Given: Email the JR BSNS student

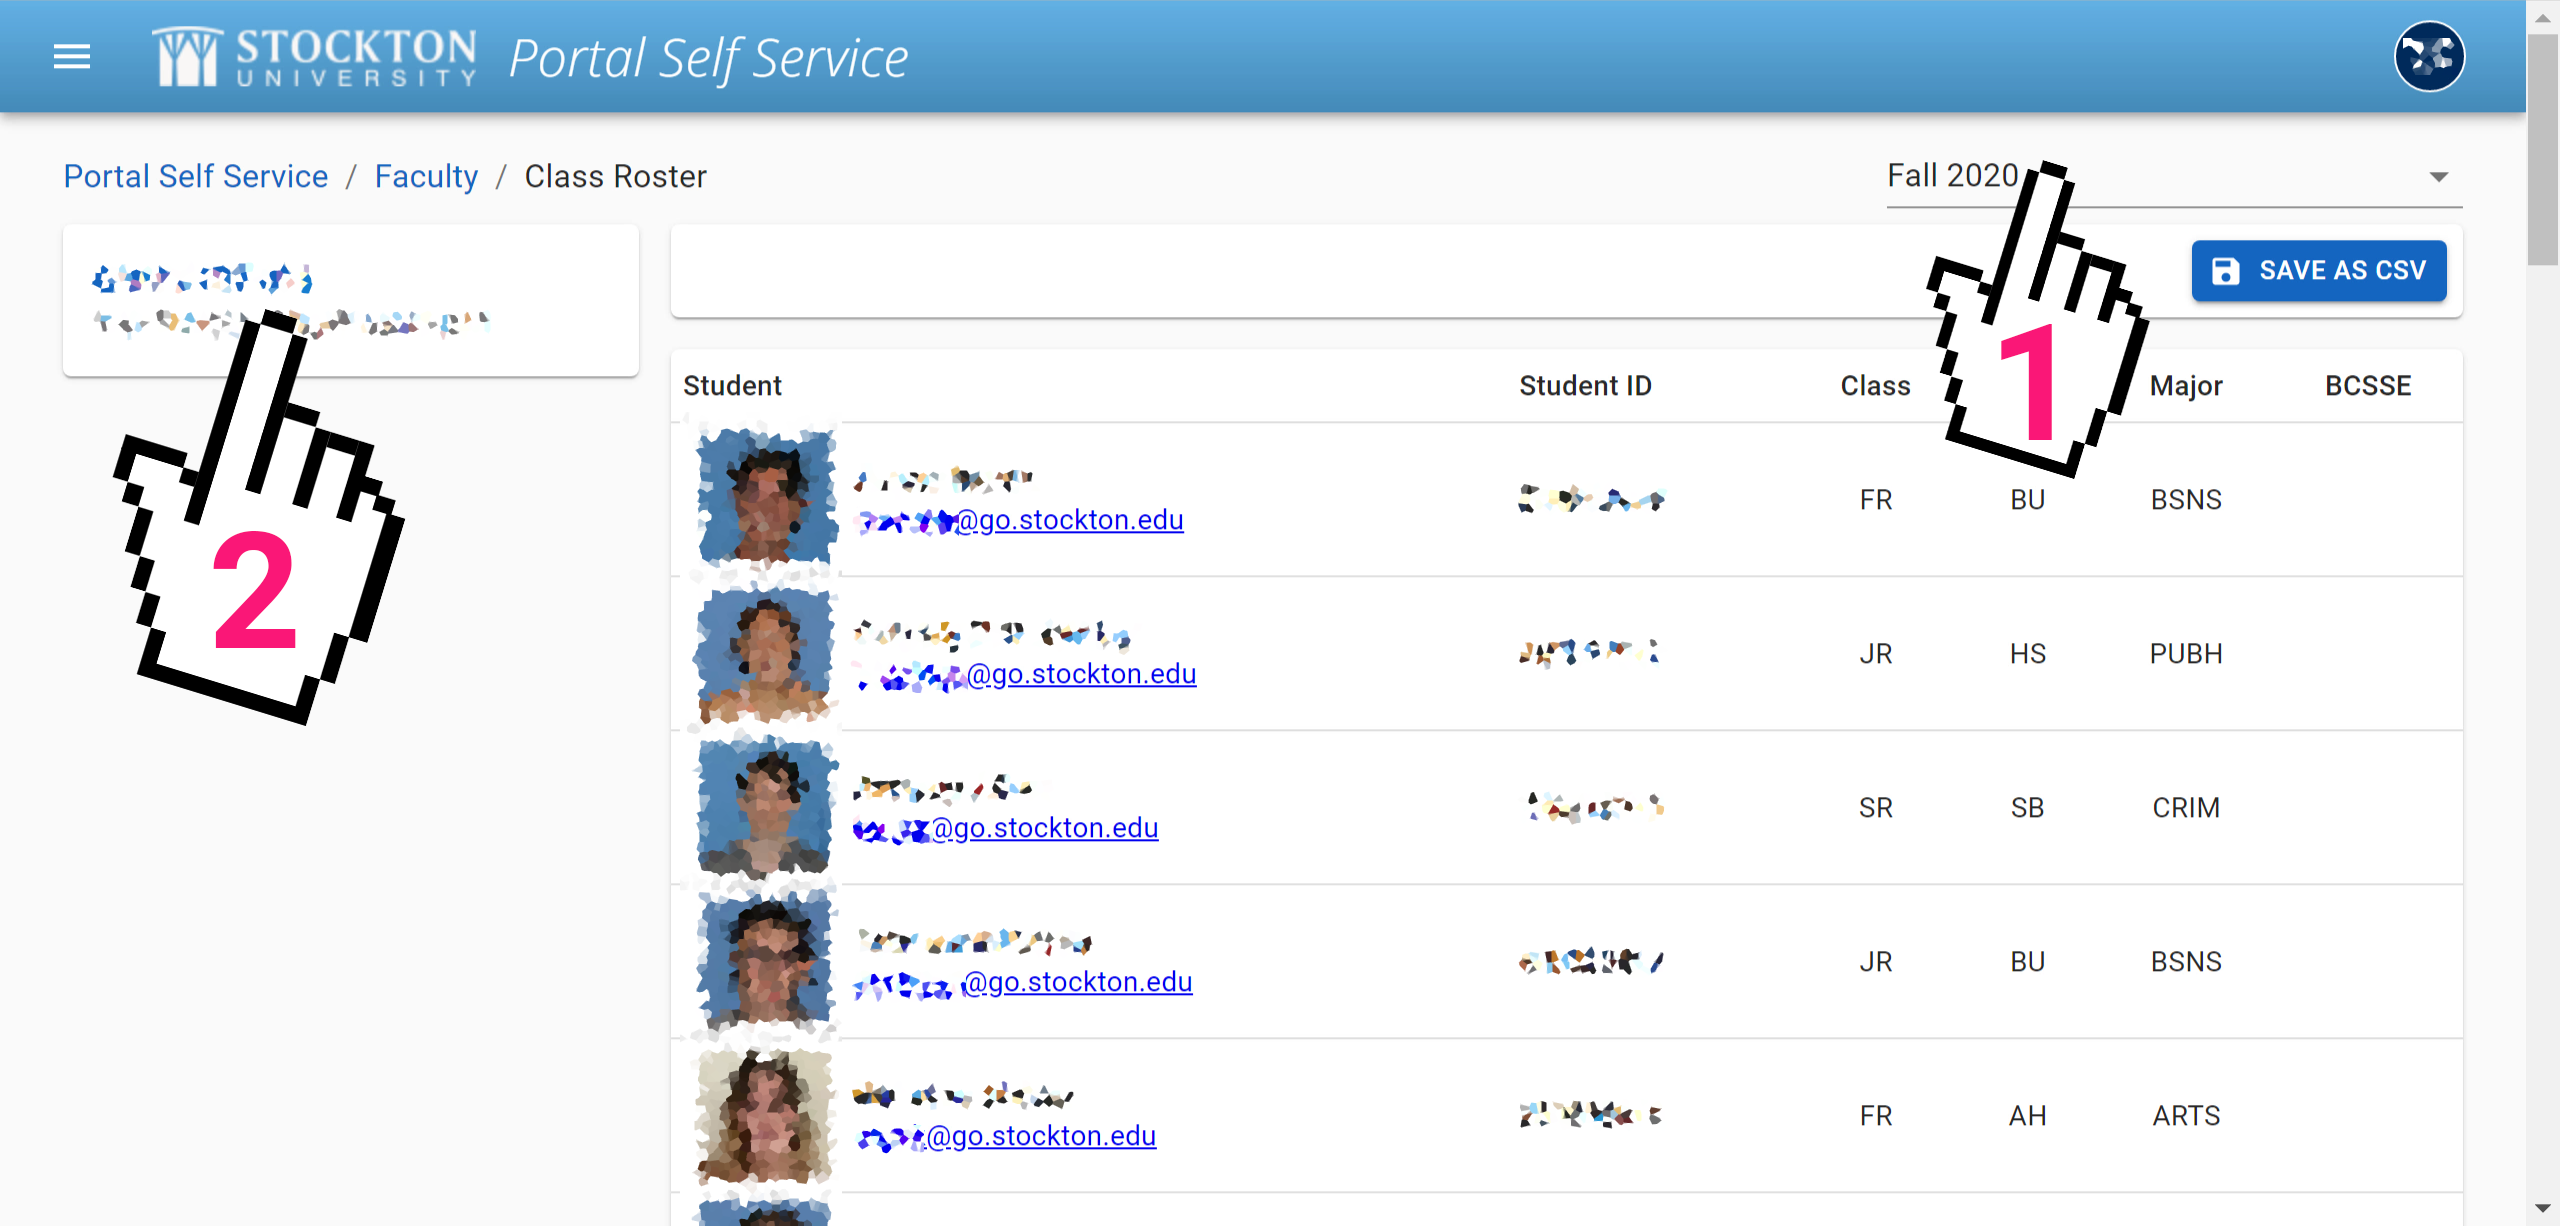Looking at the screenshot, I should click(x=1024, y=983).
